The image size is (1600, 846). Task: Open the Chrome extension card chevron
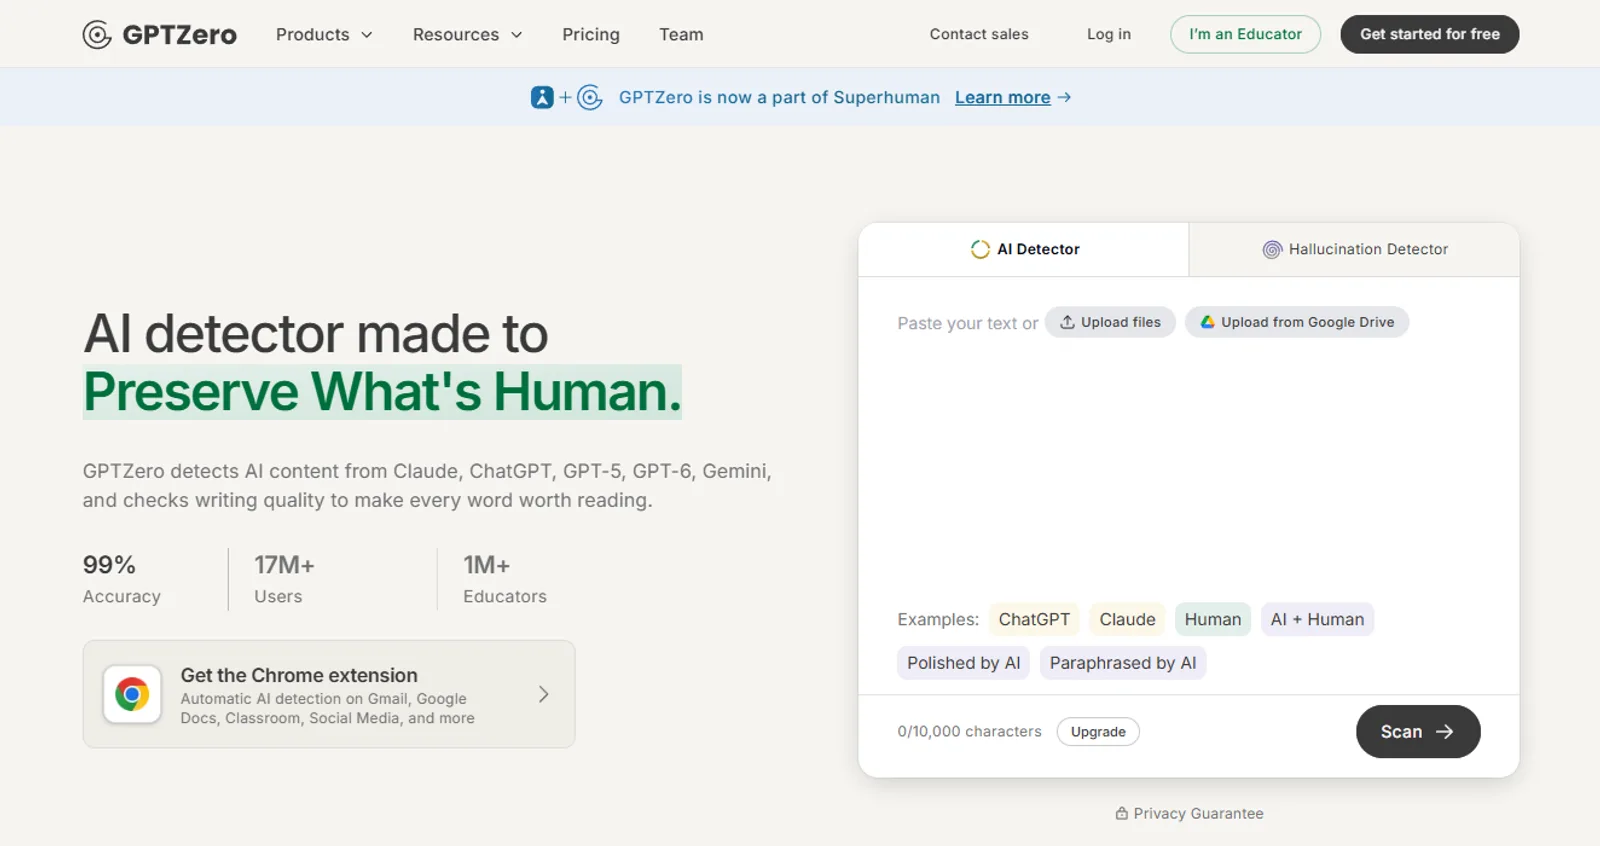[543, 694]
